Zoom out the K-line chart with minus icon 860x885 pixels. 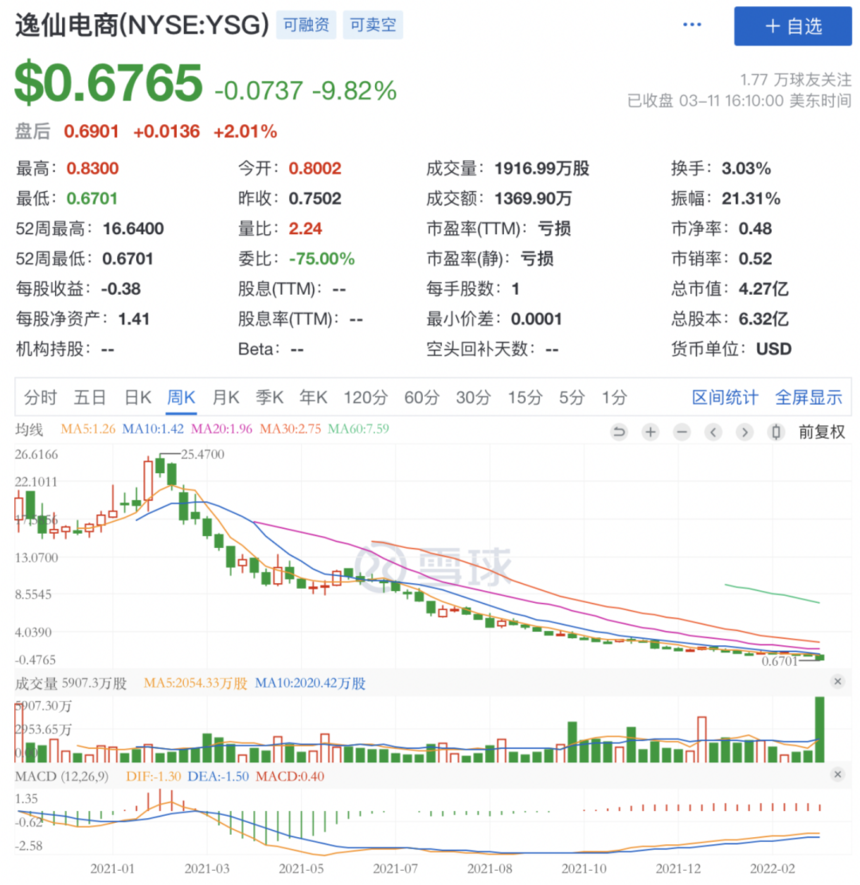(682, 432)
